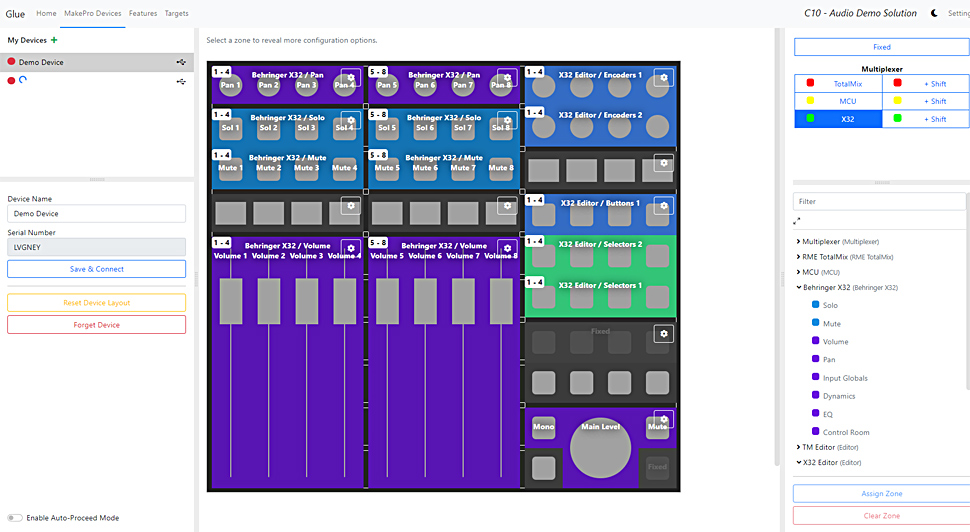This screenshot has height=532, width=970.
Task: Click the USB connection icon for Demo Device
Action: (x=181, y=62)
